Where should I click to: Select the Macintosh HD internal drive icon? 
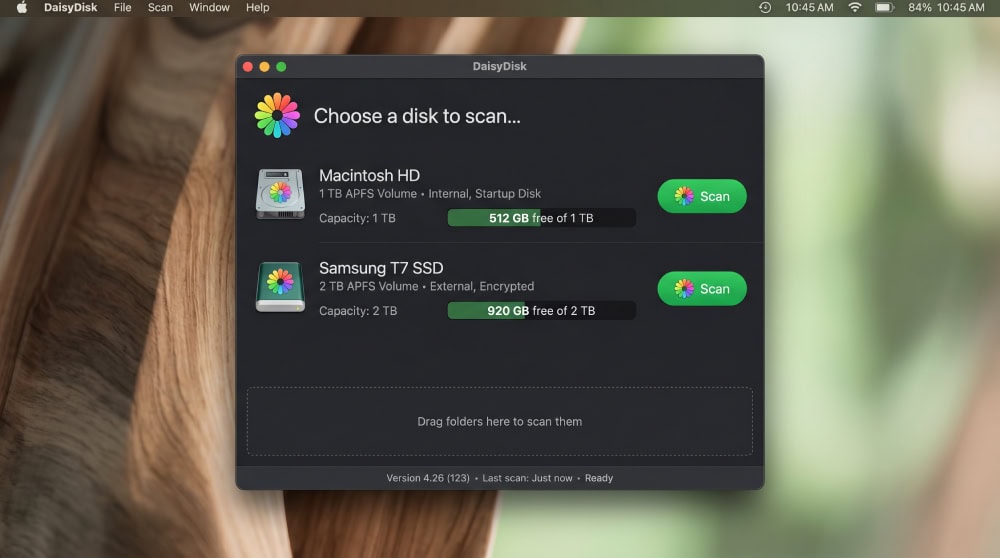(x=280, y=194)
